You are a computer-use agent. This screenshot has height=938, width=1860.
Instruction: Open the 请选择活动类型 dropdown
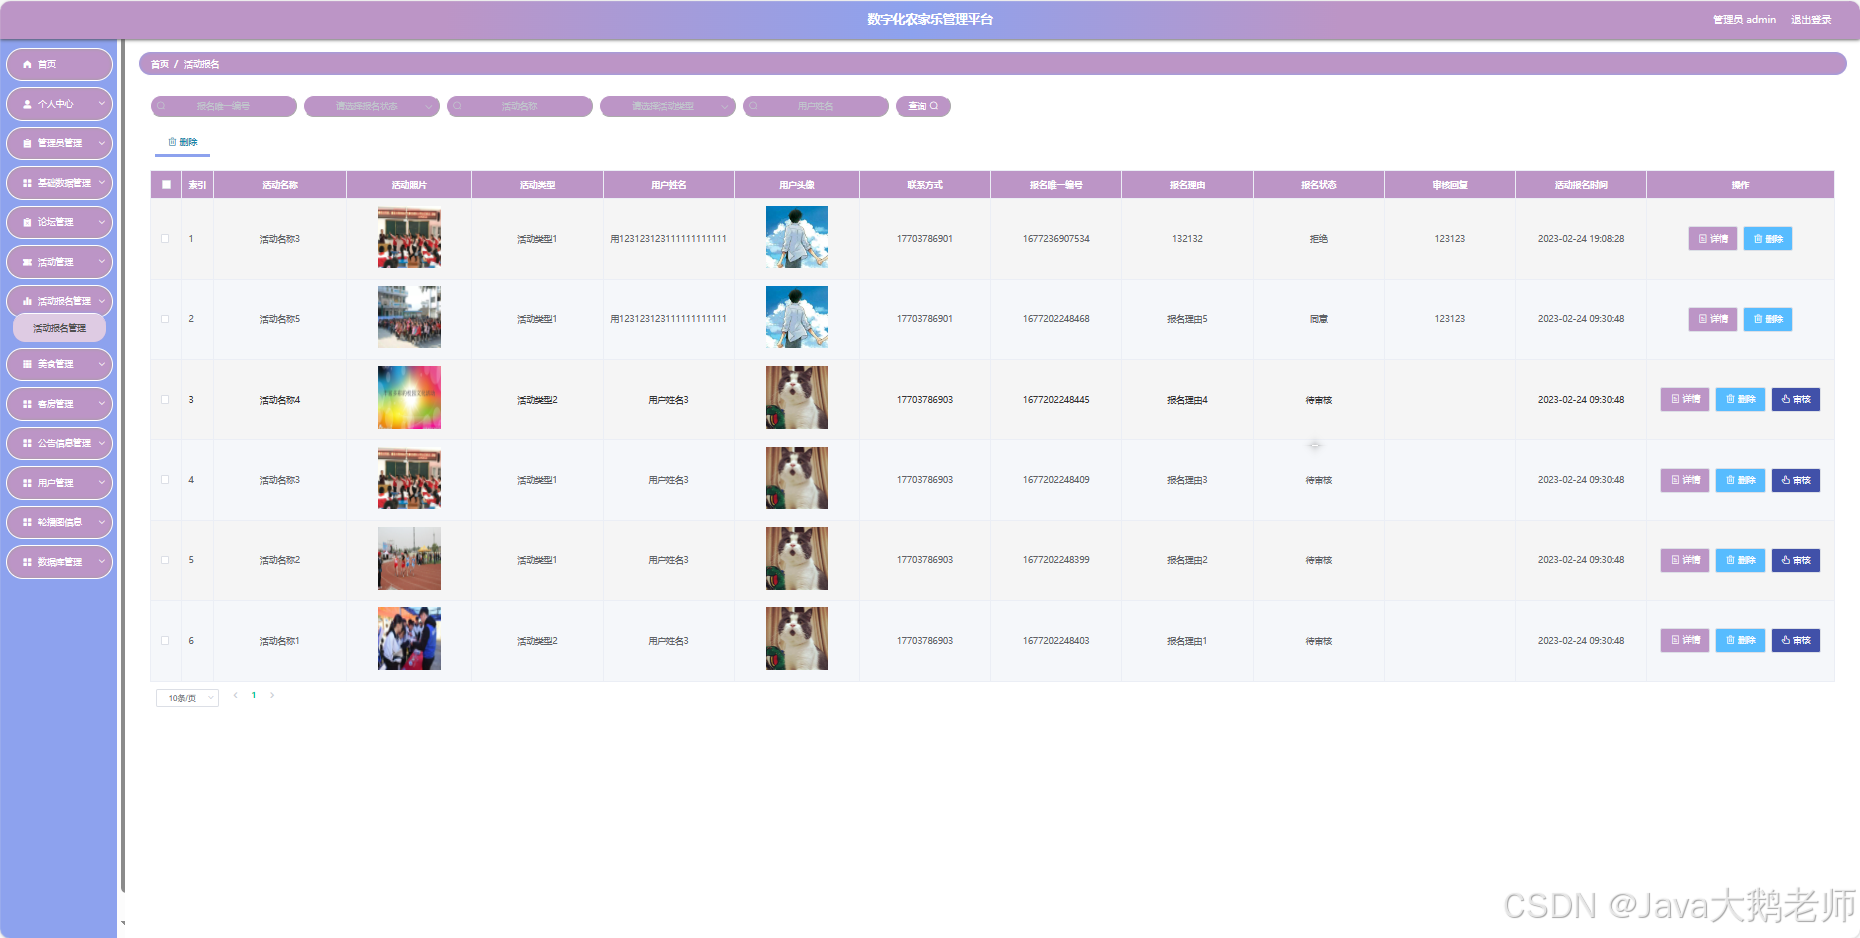point(668,106)
